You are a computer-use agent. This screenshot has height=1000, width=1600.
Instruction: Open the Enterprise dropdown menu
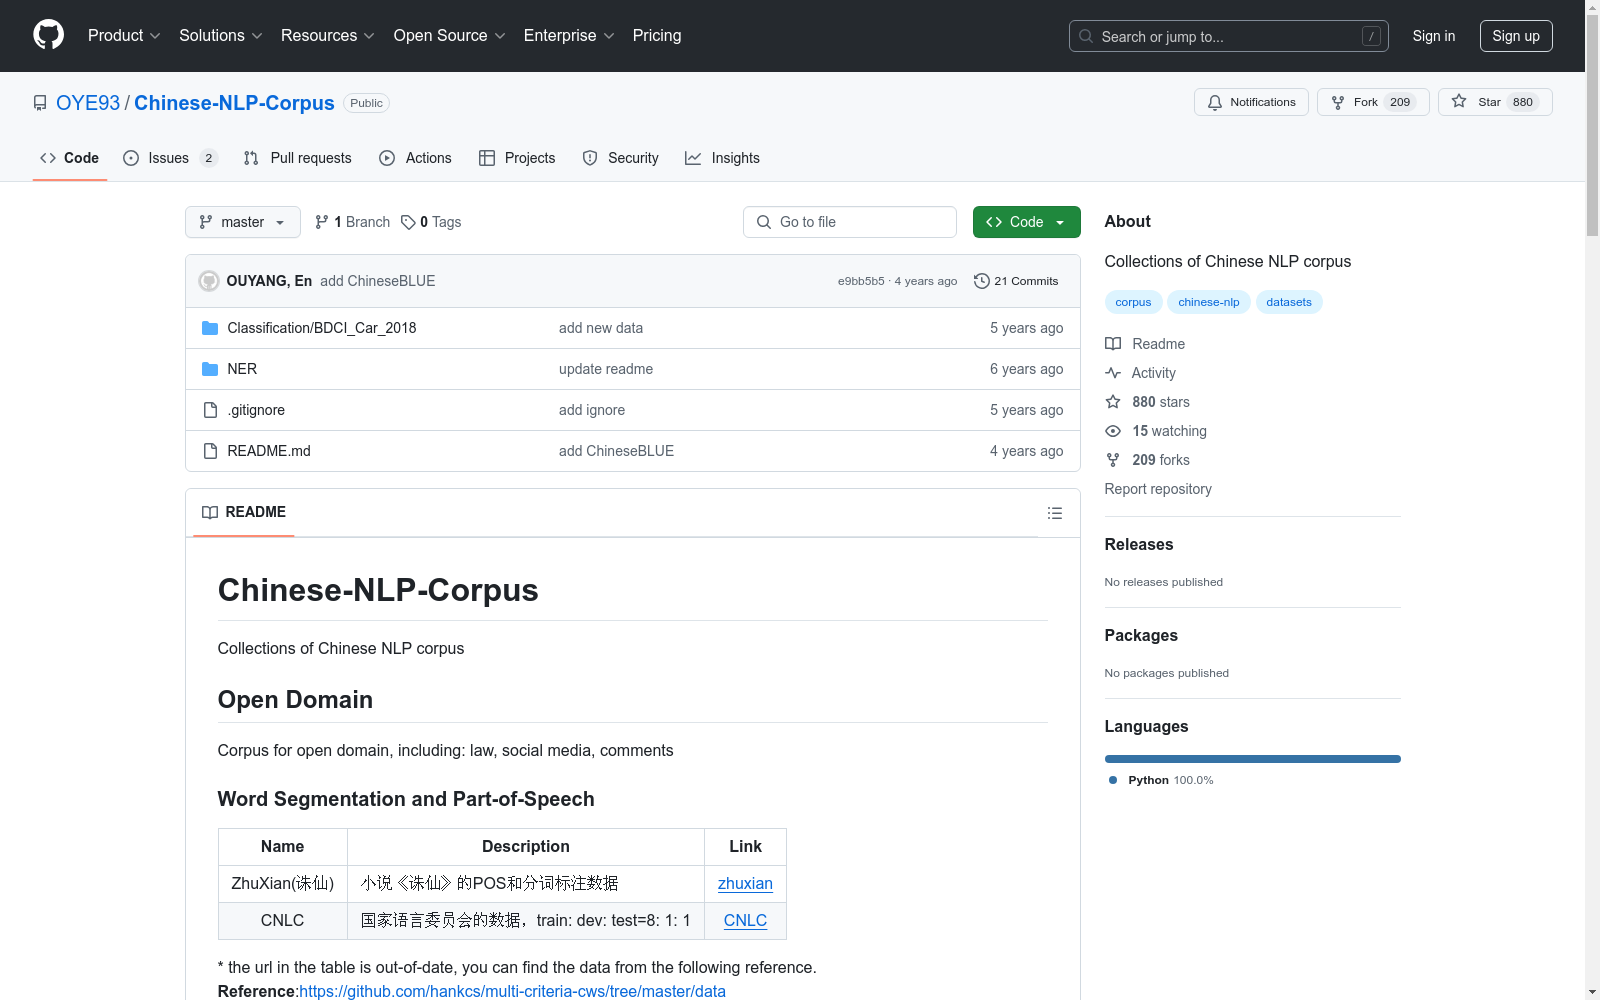pos(569,36)
